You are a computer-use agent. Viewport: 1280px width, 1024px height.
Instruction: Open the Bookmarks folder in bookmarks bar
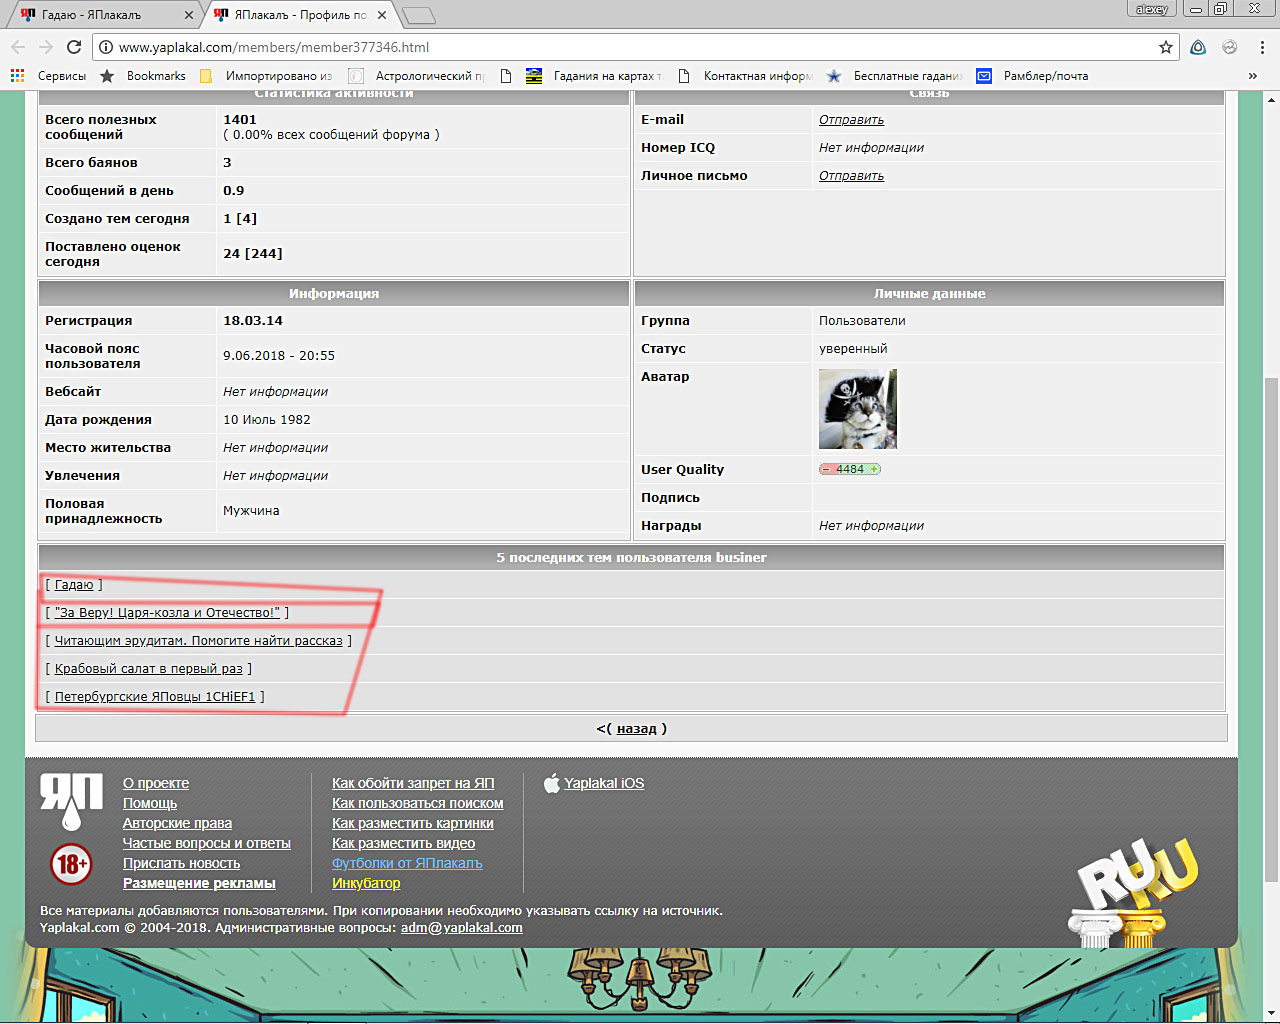[x=146, y=76]
